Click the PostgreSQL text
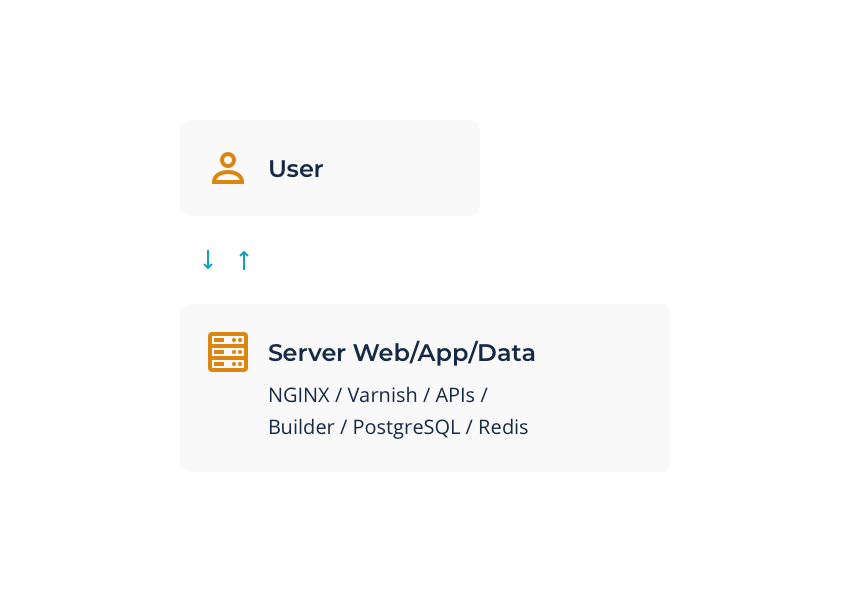The height and width of the screenshot is (592, 850). 407,428
